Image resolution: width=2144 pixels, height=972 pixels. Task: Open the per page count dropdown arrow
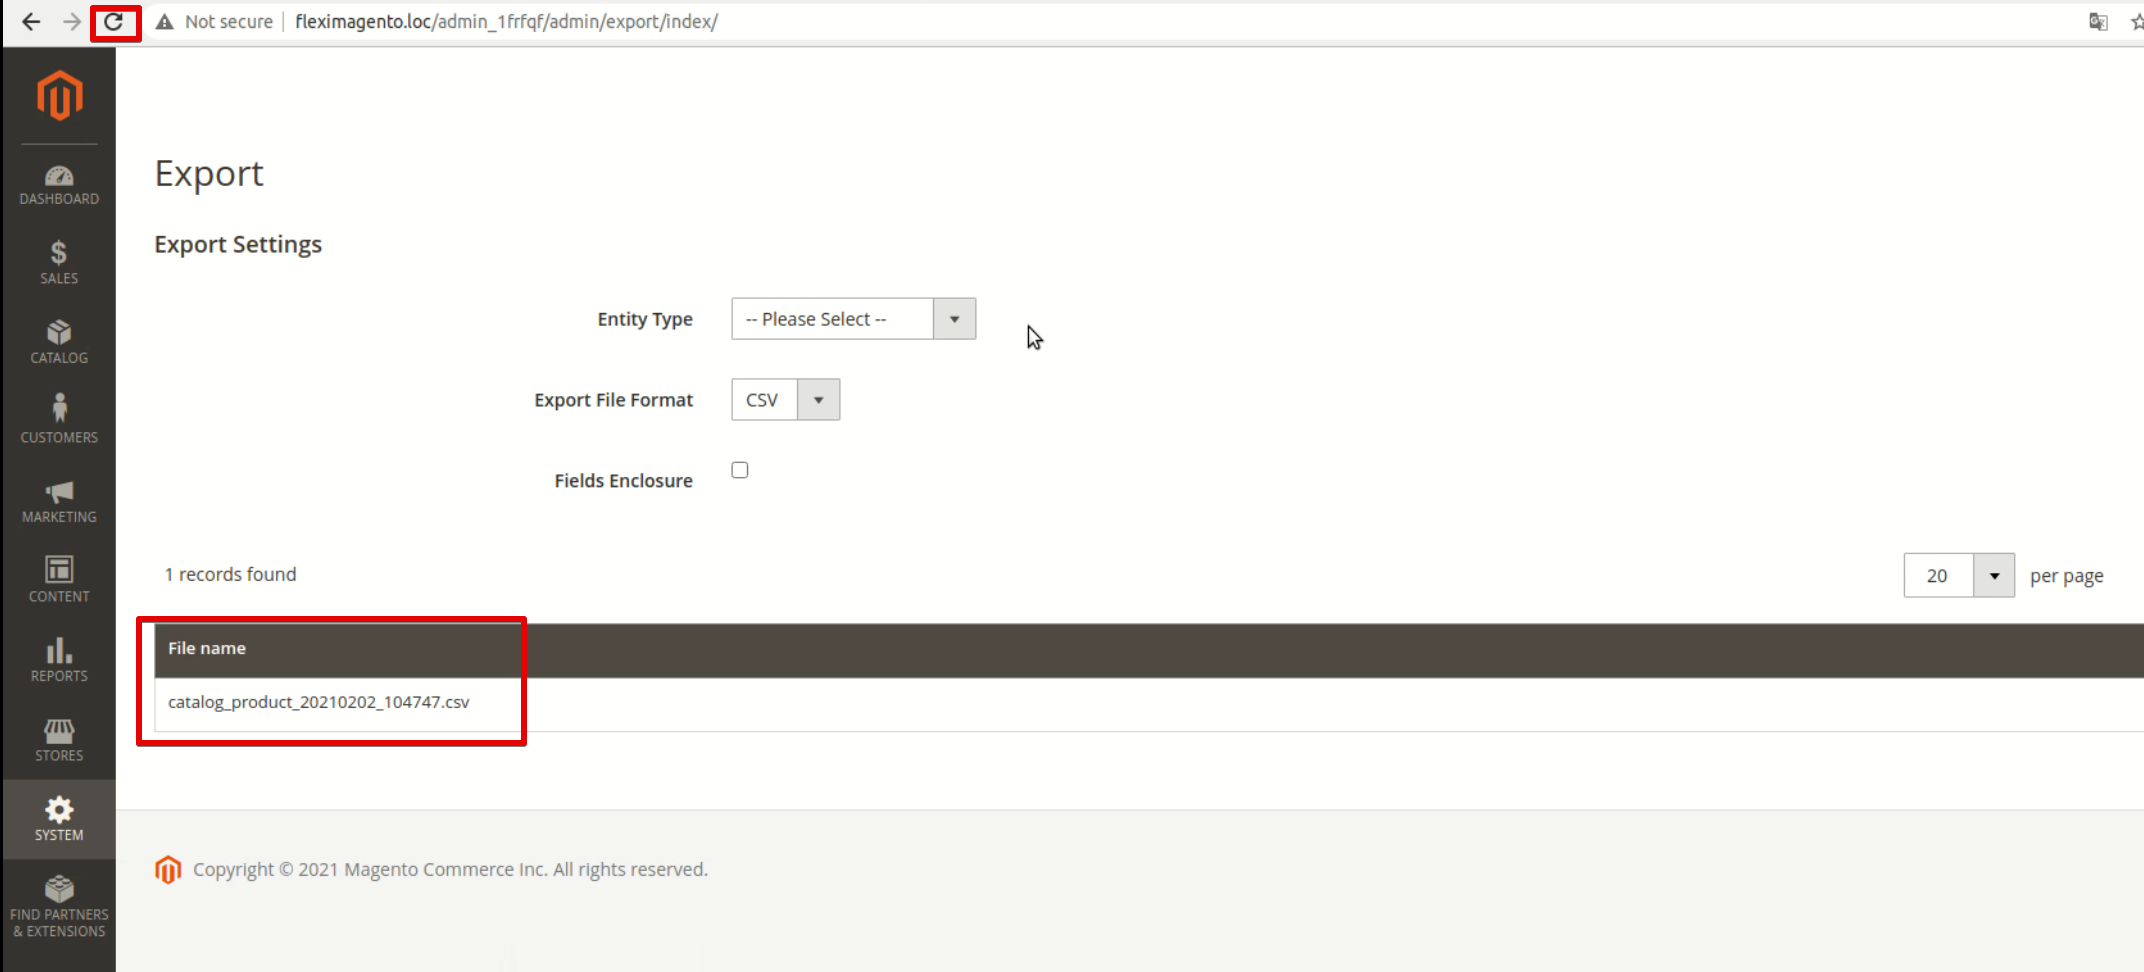[1994, 576]
